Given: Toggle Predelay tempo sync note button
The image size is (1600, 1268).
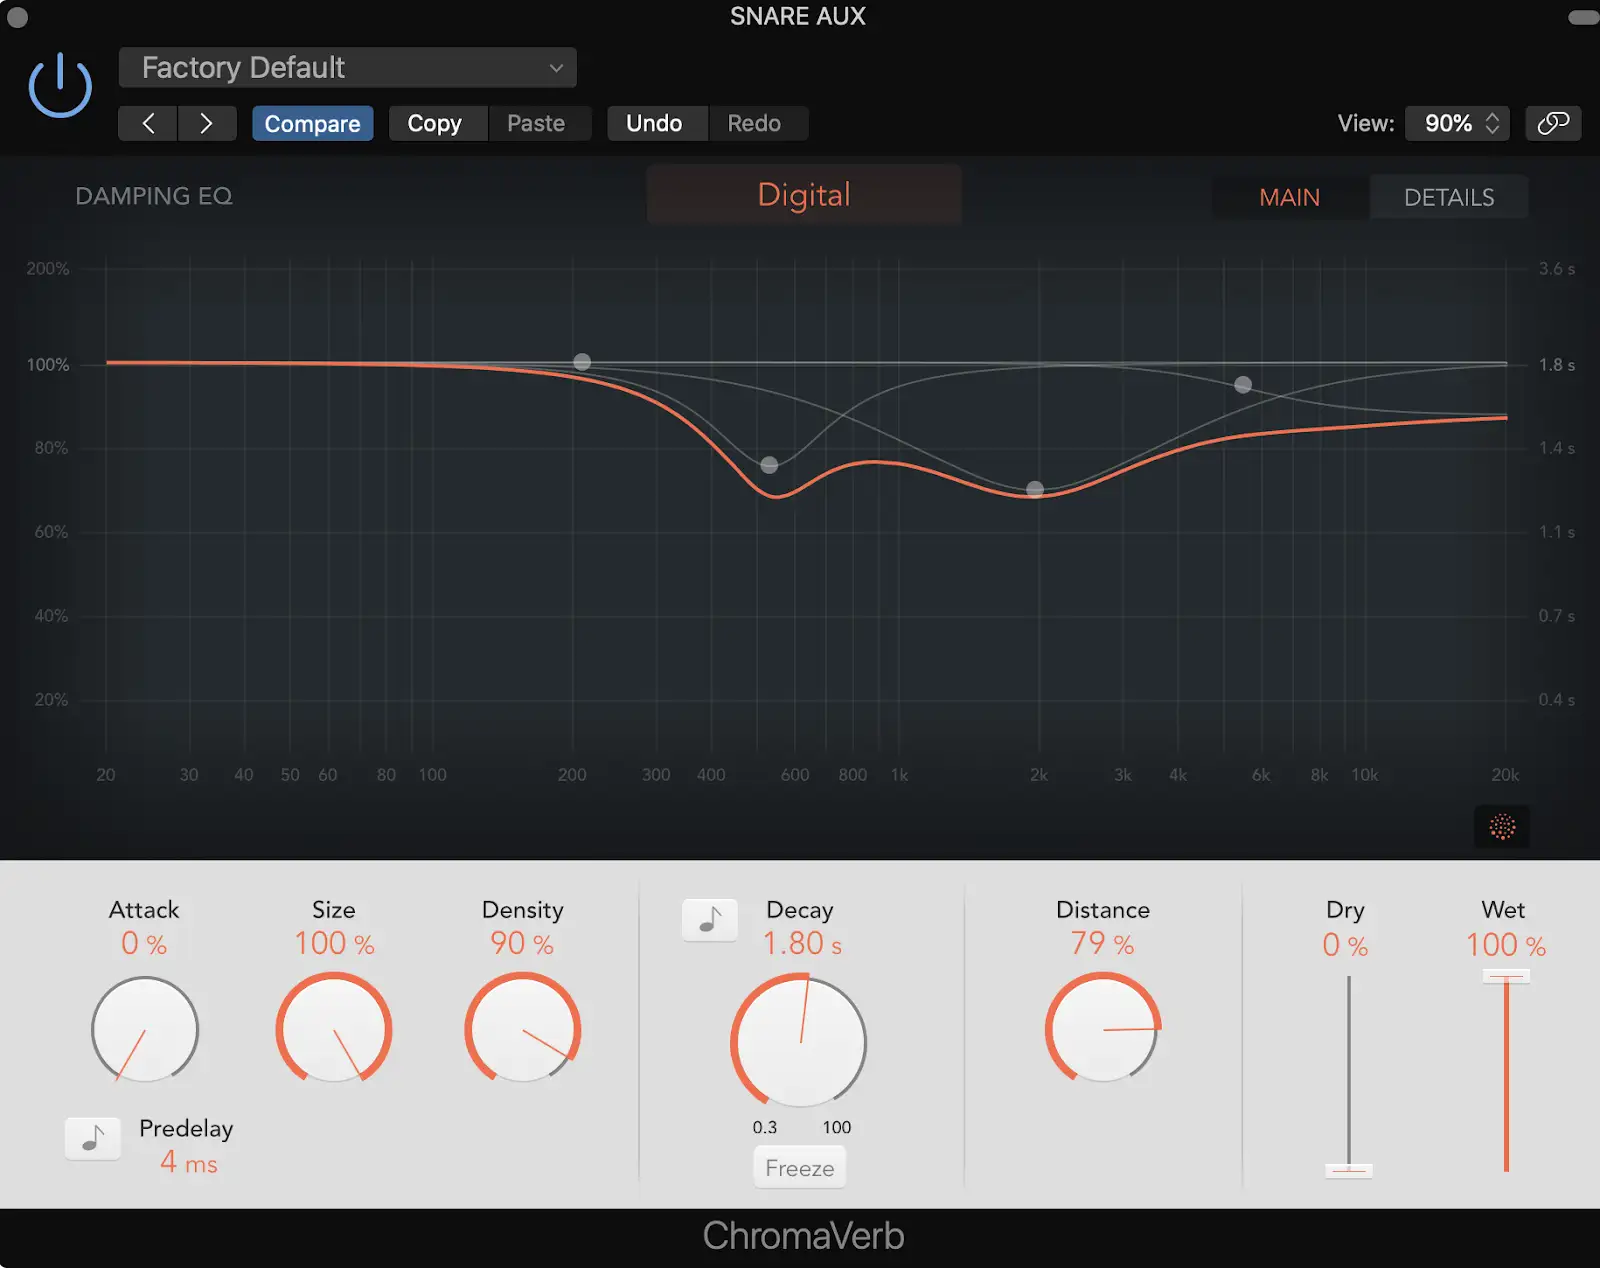Looking at the screenshot, I should [93, 1139].
